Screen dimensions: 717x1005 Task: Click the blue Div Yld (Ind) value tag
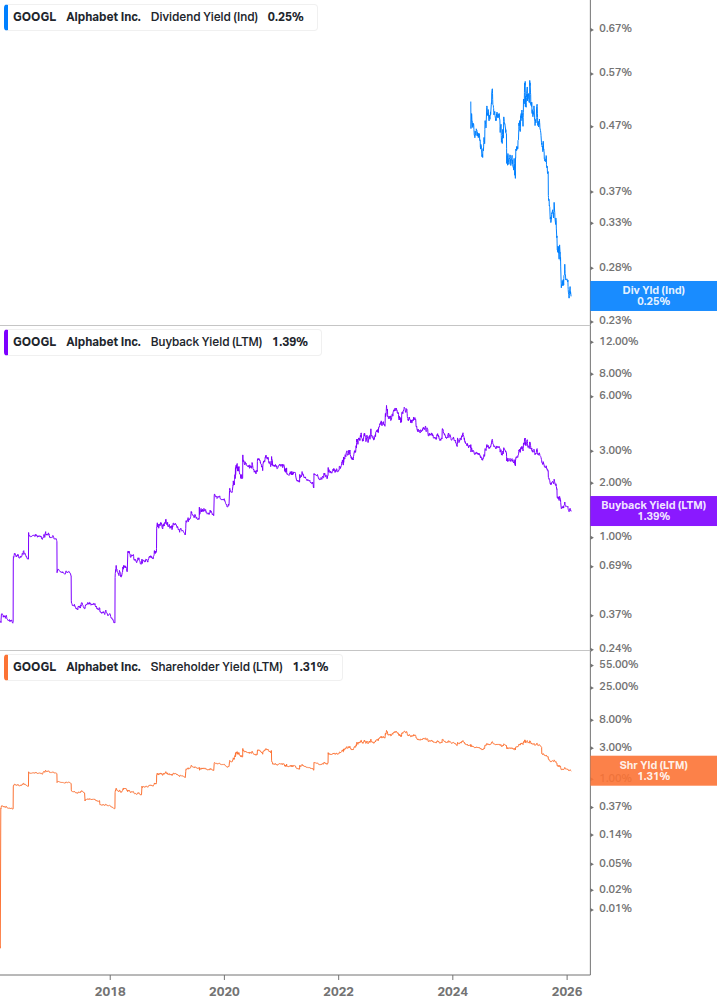[653, 296]
